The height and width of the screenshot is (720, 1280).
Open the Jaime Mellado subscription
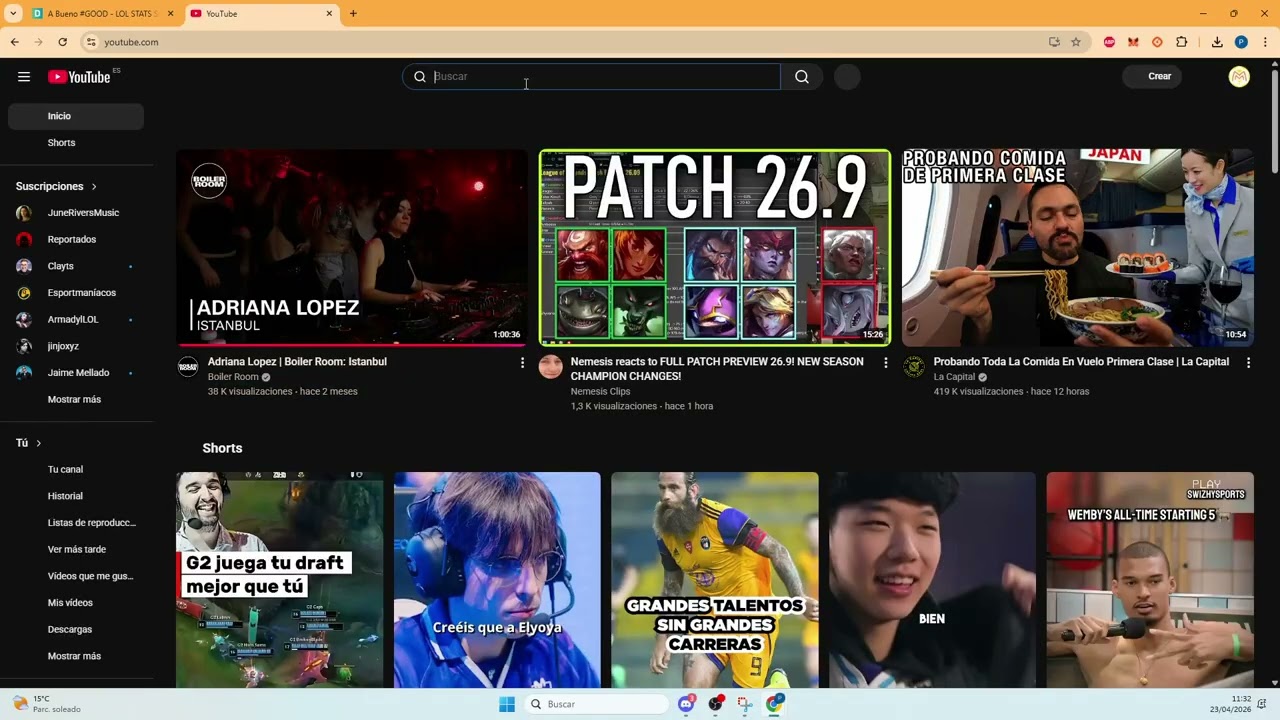point(76,373)
